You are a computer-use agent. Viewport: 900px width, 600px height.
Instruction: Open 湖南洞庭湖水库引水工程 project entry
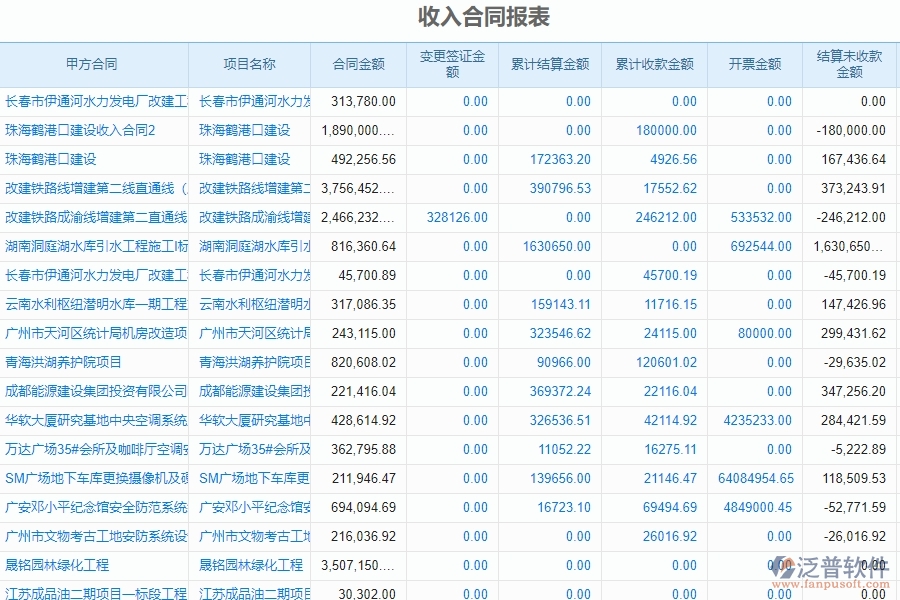248,246
